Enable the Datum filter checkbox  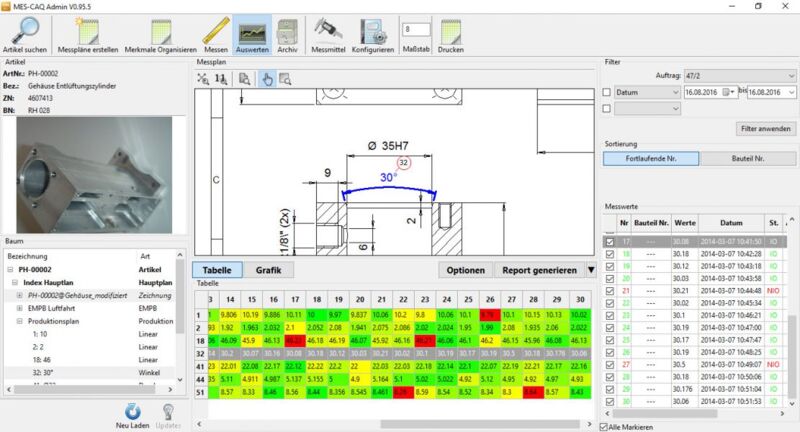tap(607, 92)
